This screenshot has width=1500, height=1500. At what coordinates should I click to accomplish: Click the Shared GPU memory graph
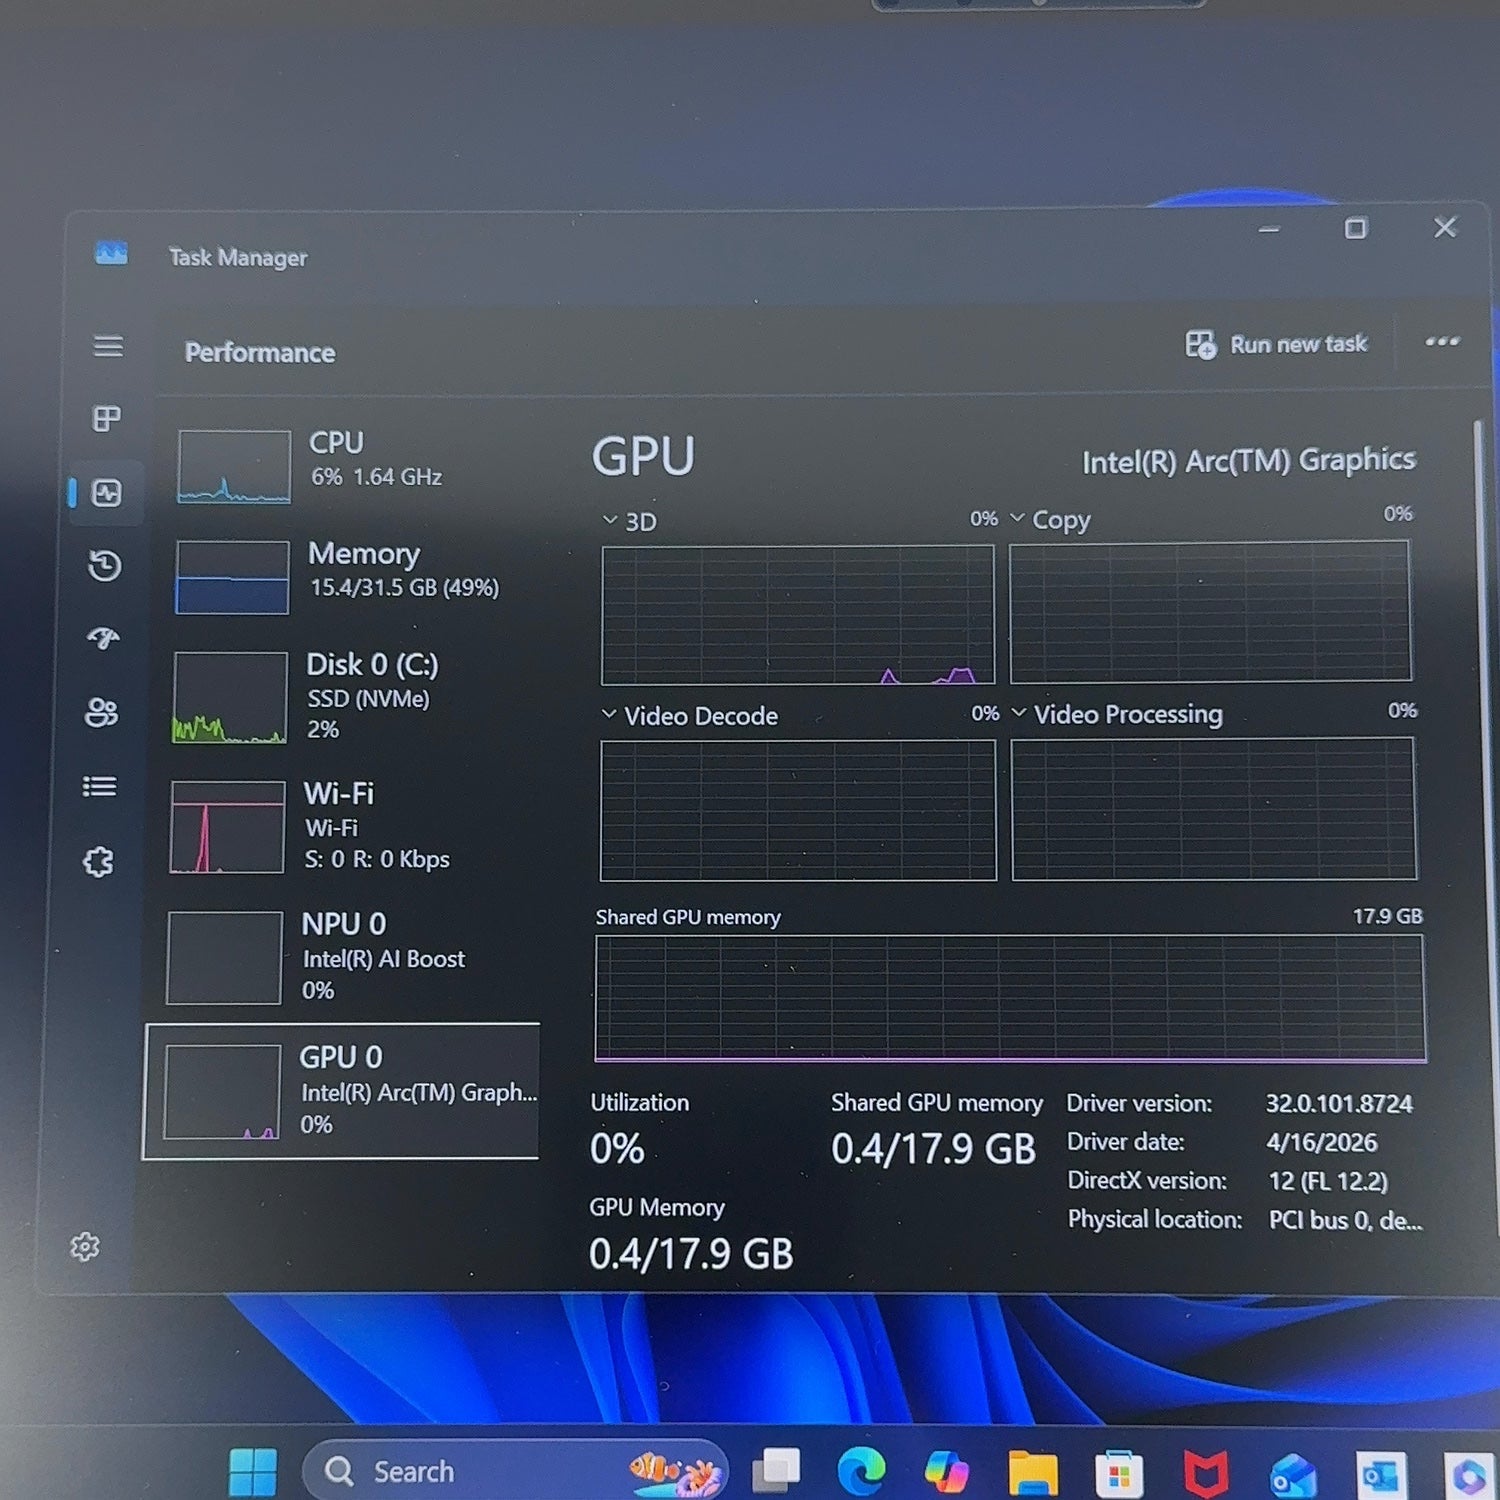(1010, 998)
